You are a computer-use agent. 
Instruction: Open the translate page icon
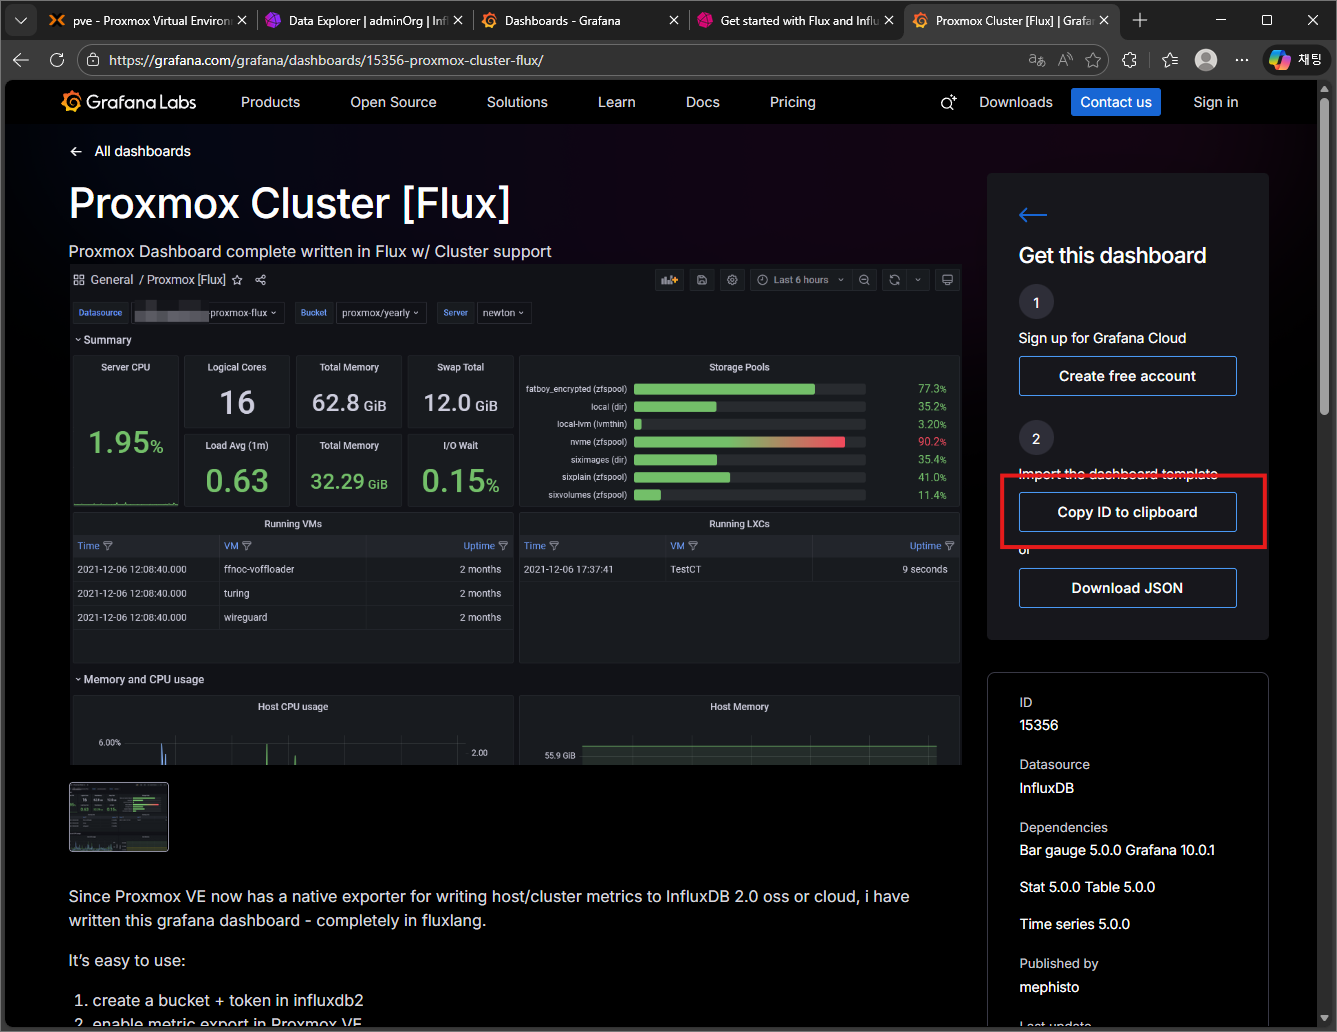[1037, 60]
